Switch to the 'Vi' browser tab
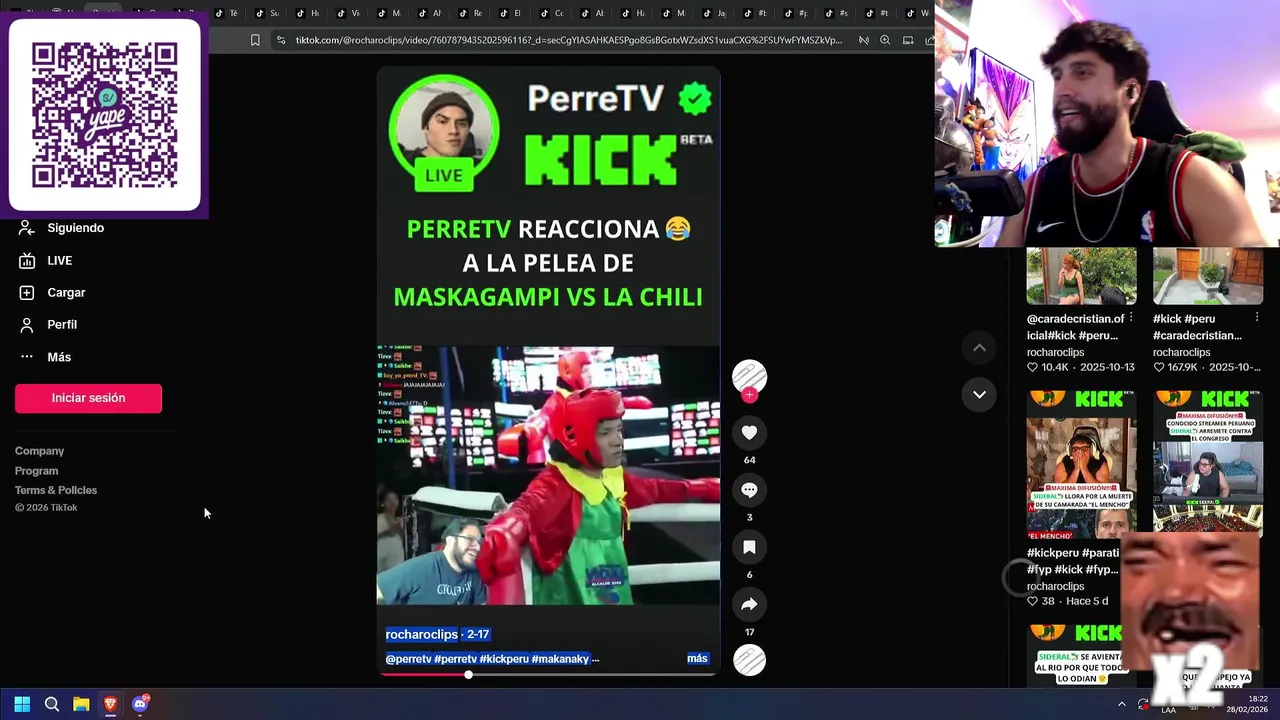 coord(348,13)
